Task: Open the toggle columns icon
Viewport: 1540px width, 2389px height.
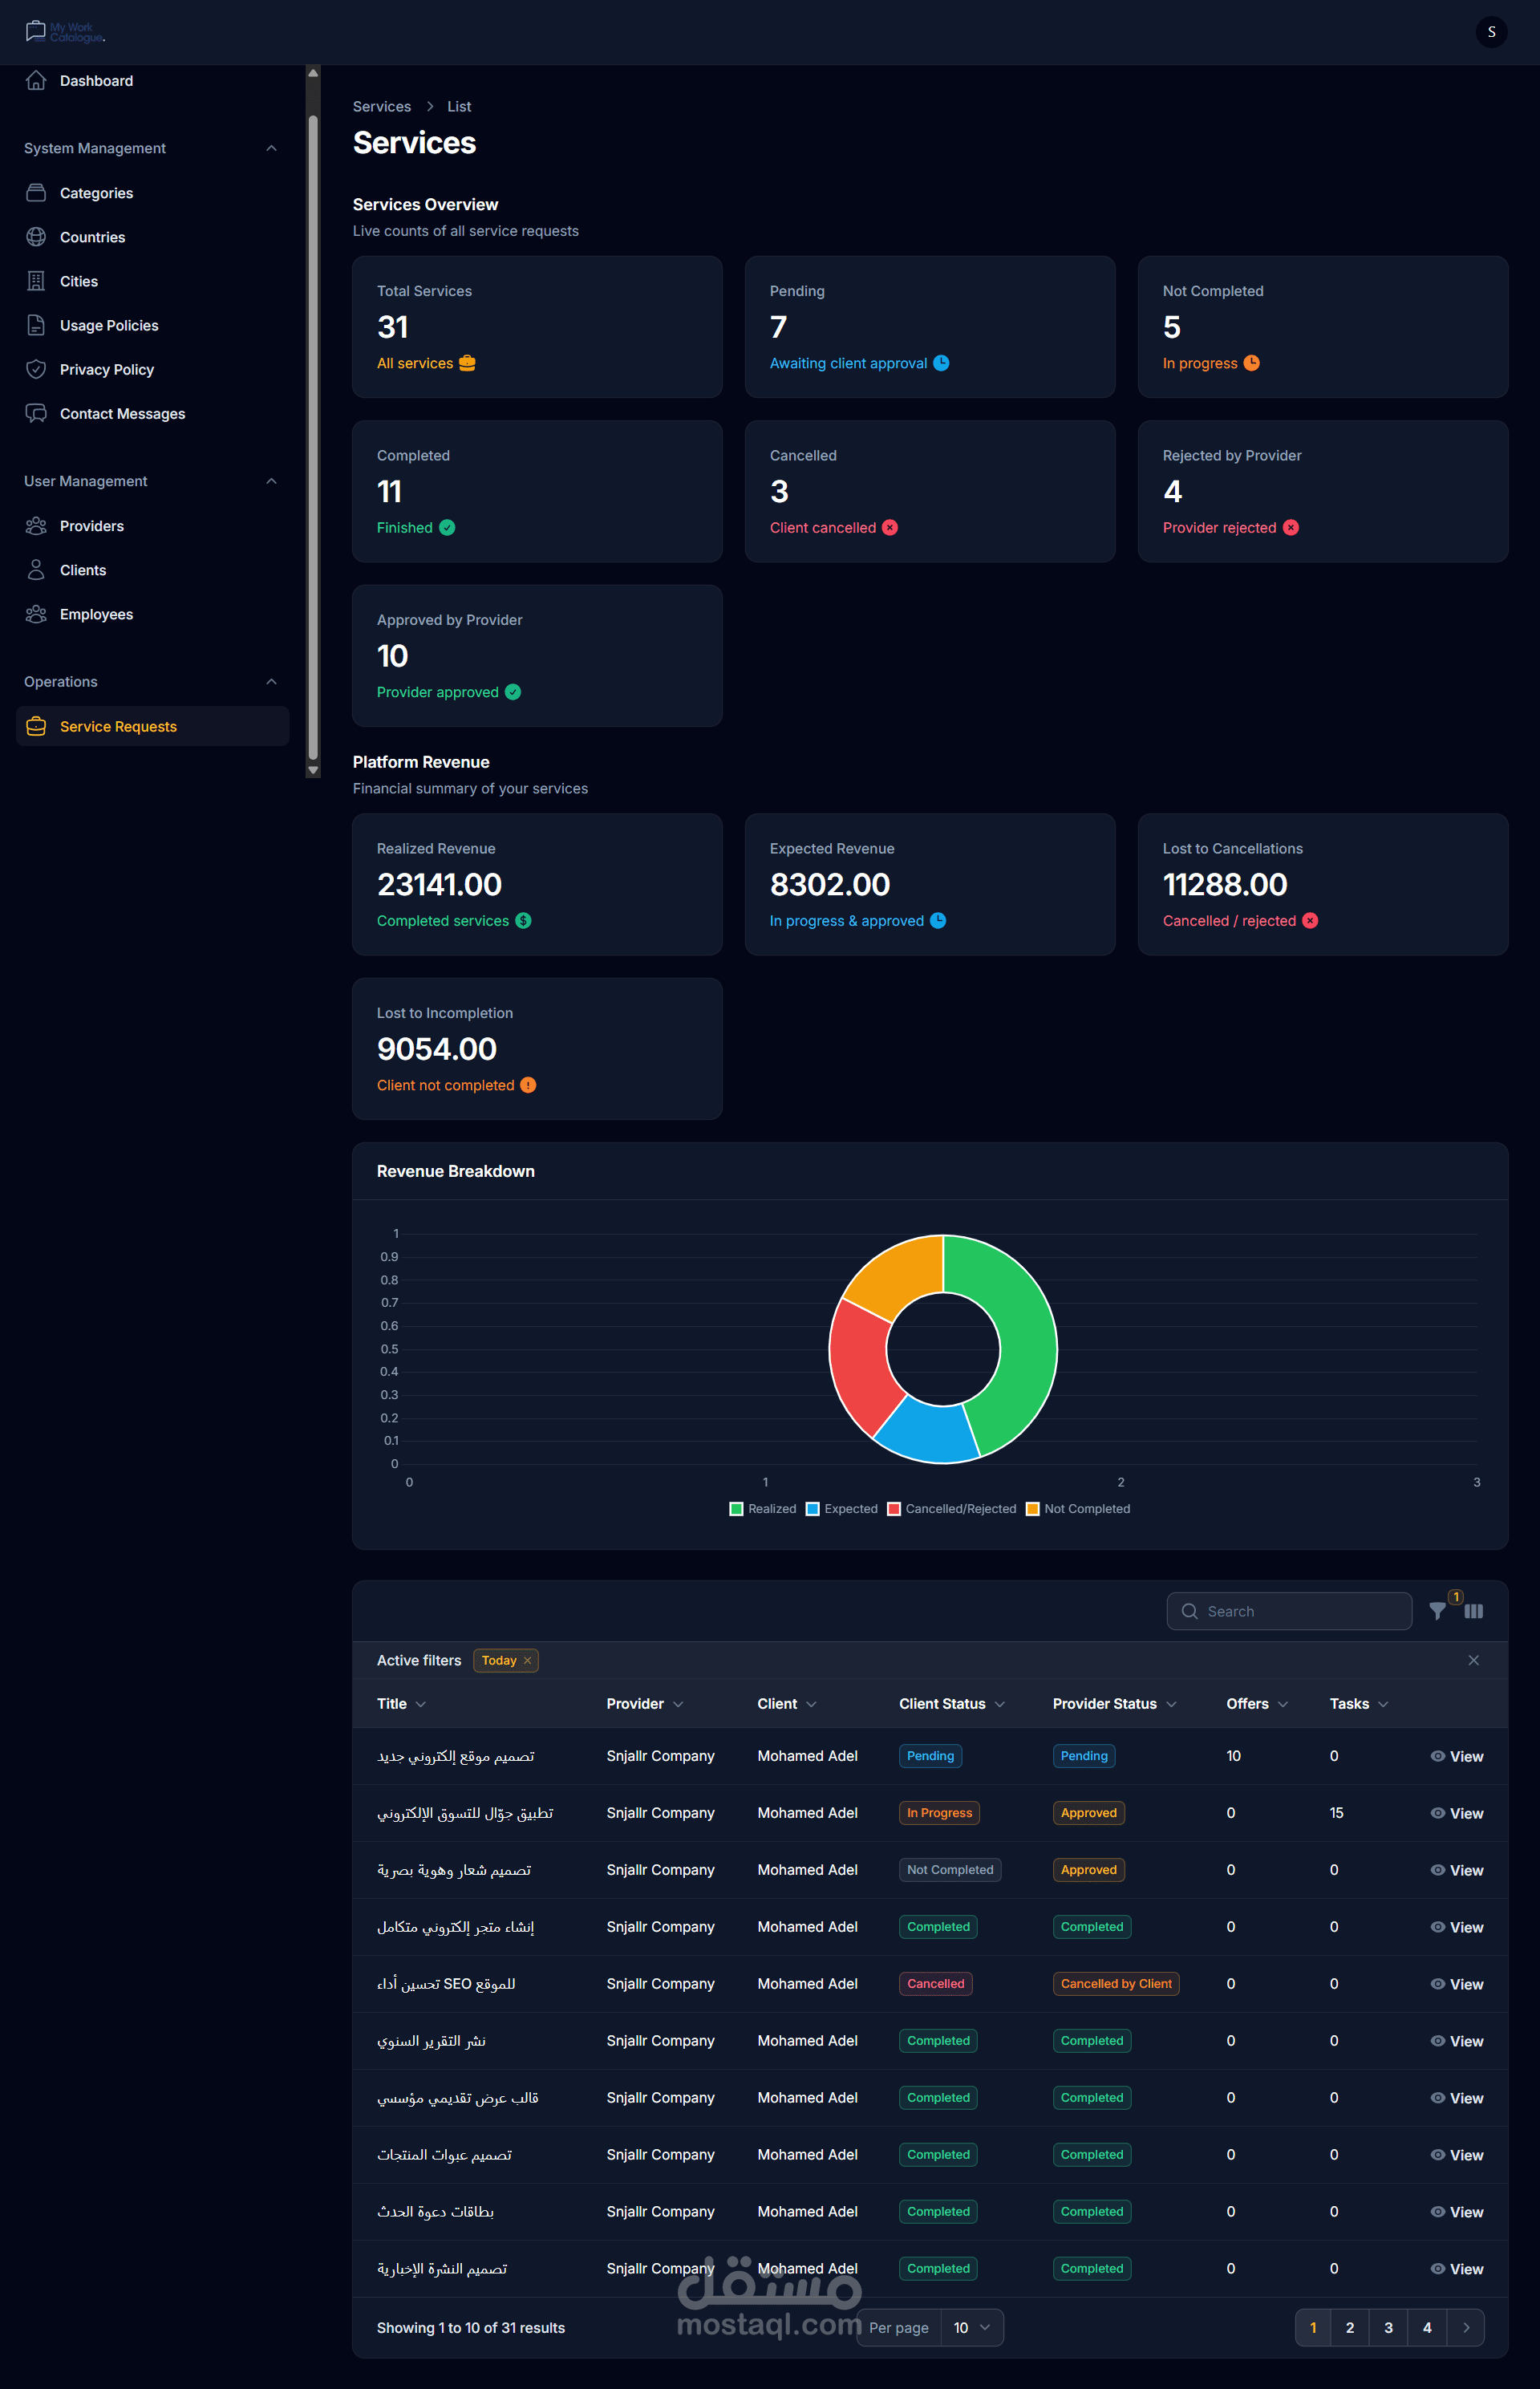Action: [x=1473, y=1611]
